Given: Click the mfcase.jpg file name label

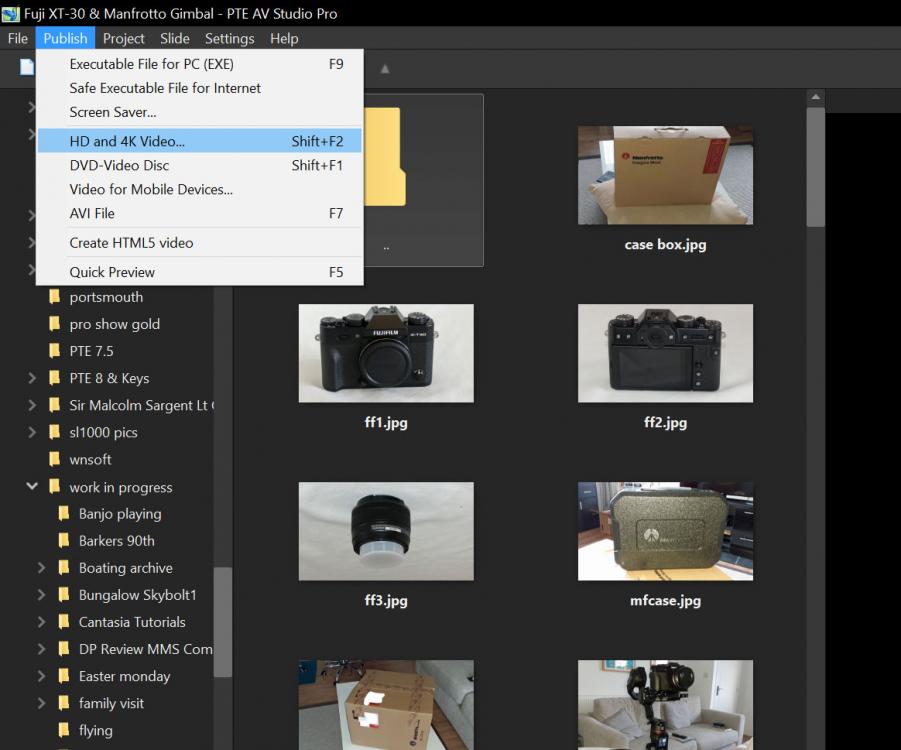Looking at the screenshot, I should pyautogui.click(x=665, y=601).
